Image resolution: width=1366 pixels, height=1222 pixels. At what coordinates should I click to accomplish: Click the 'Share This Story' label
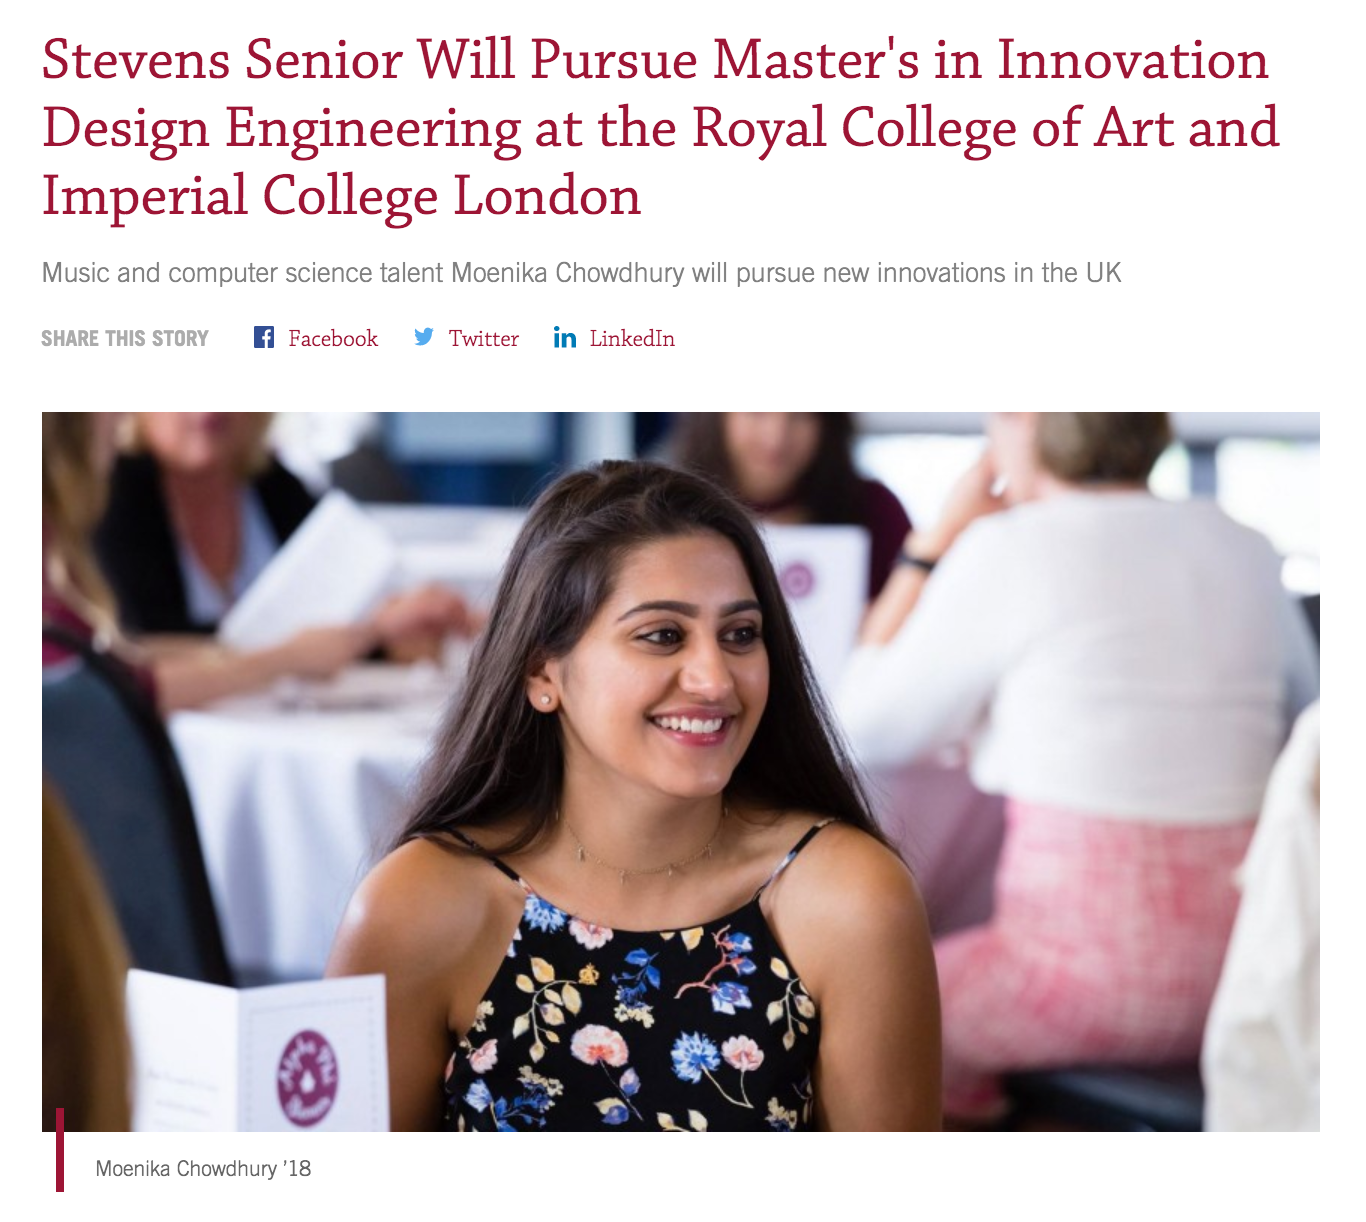pyautogui.click(x=125, y=338)
